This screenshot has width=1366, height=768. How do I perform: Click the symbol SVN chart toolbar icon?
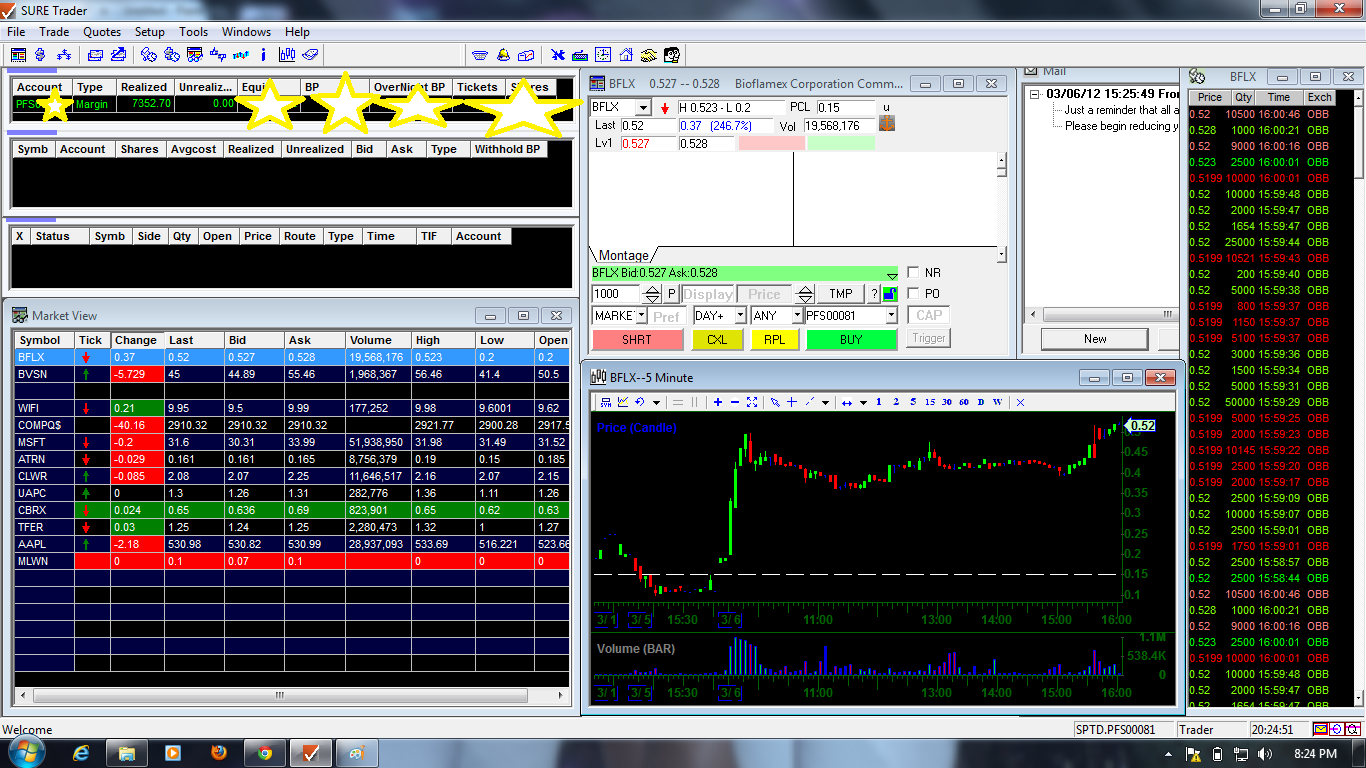tap(605, 402)
